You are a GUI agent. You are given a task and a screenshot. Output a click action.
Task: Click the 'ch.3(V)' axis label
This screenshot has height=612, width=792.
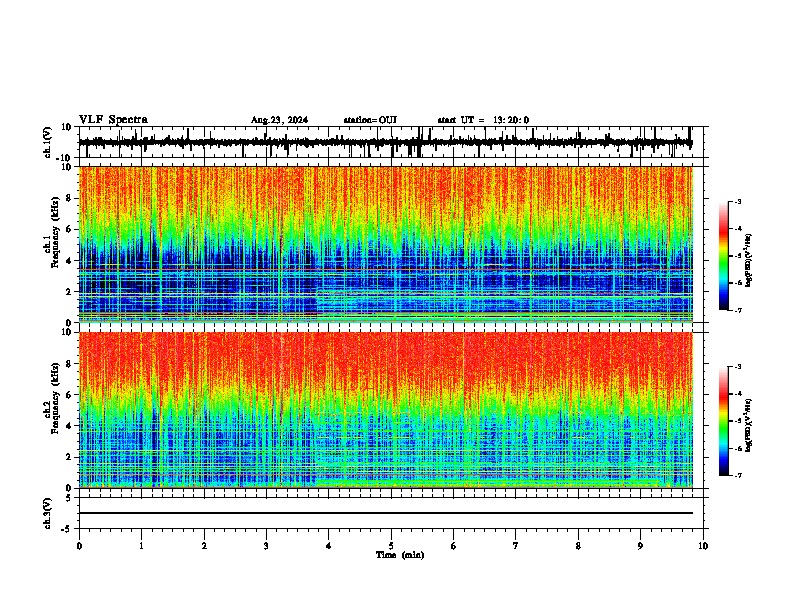click(48, 514)
